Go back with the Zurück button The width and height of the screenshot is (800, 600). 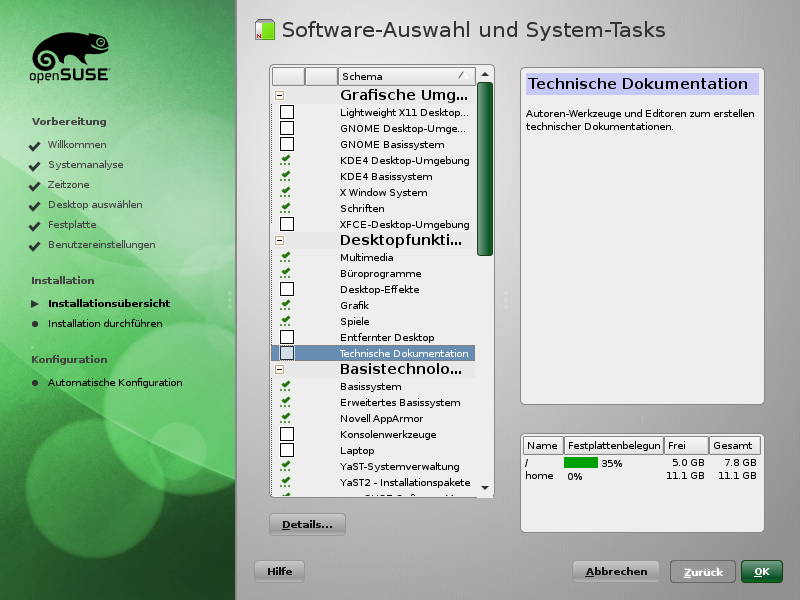click(703, 572)
